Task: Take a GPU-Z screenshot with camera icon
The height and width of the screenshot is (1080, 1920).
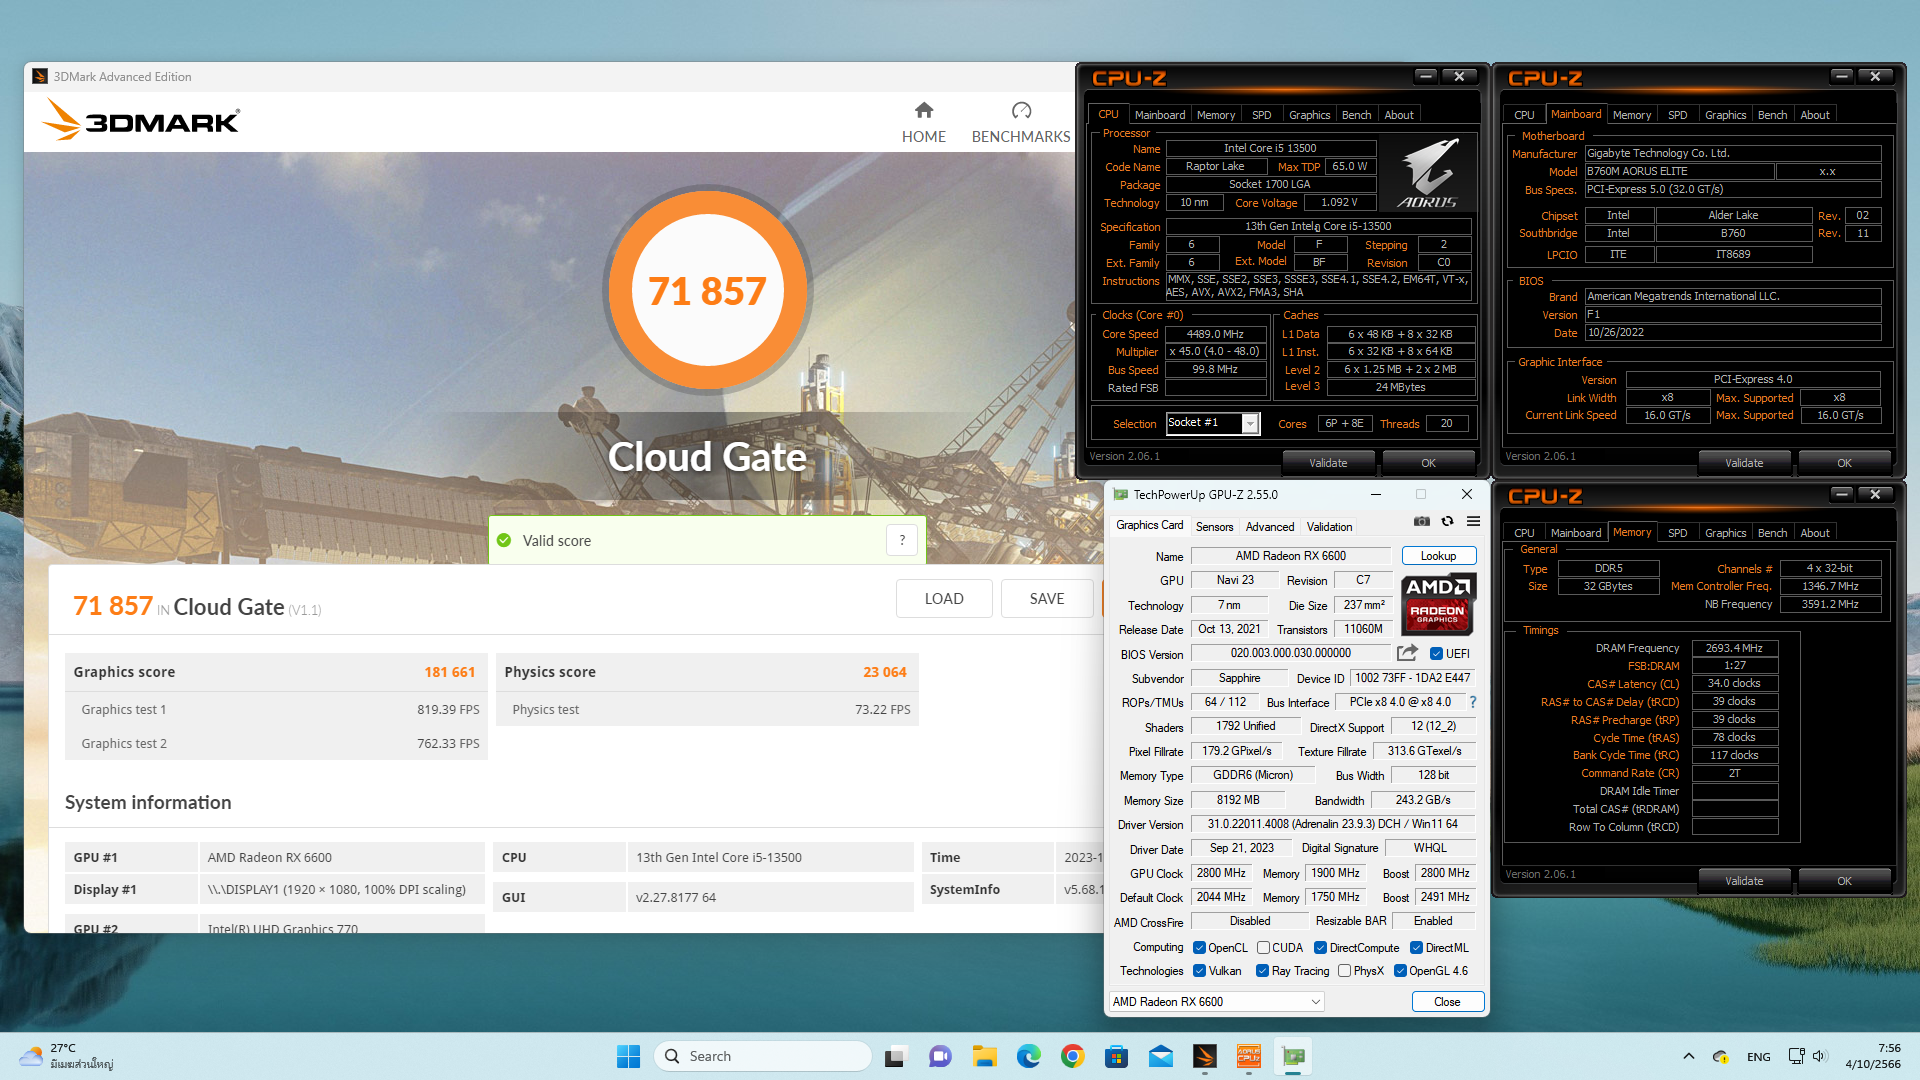Action: [1421, 521]
